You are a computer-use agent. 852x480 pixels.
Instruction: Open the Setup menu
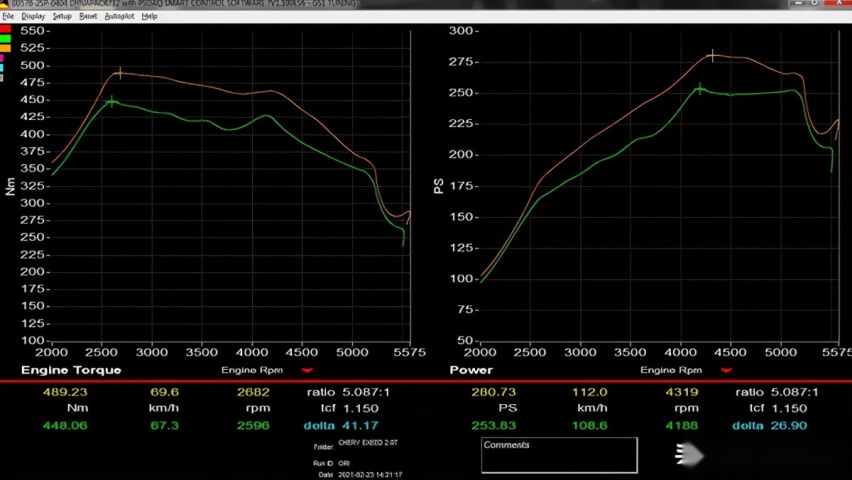point(62,16)
